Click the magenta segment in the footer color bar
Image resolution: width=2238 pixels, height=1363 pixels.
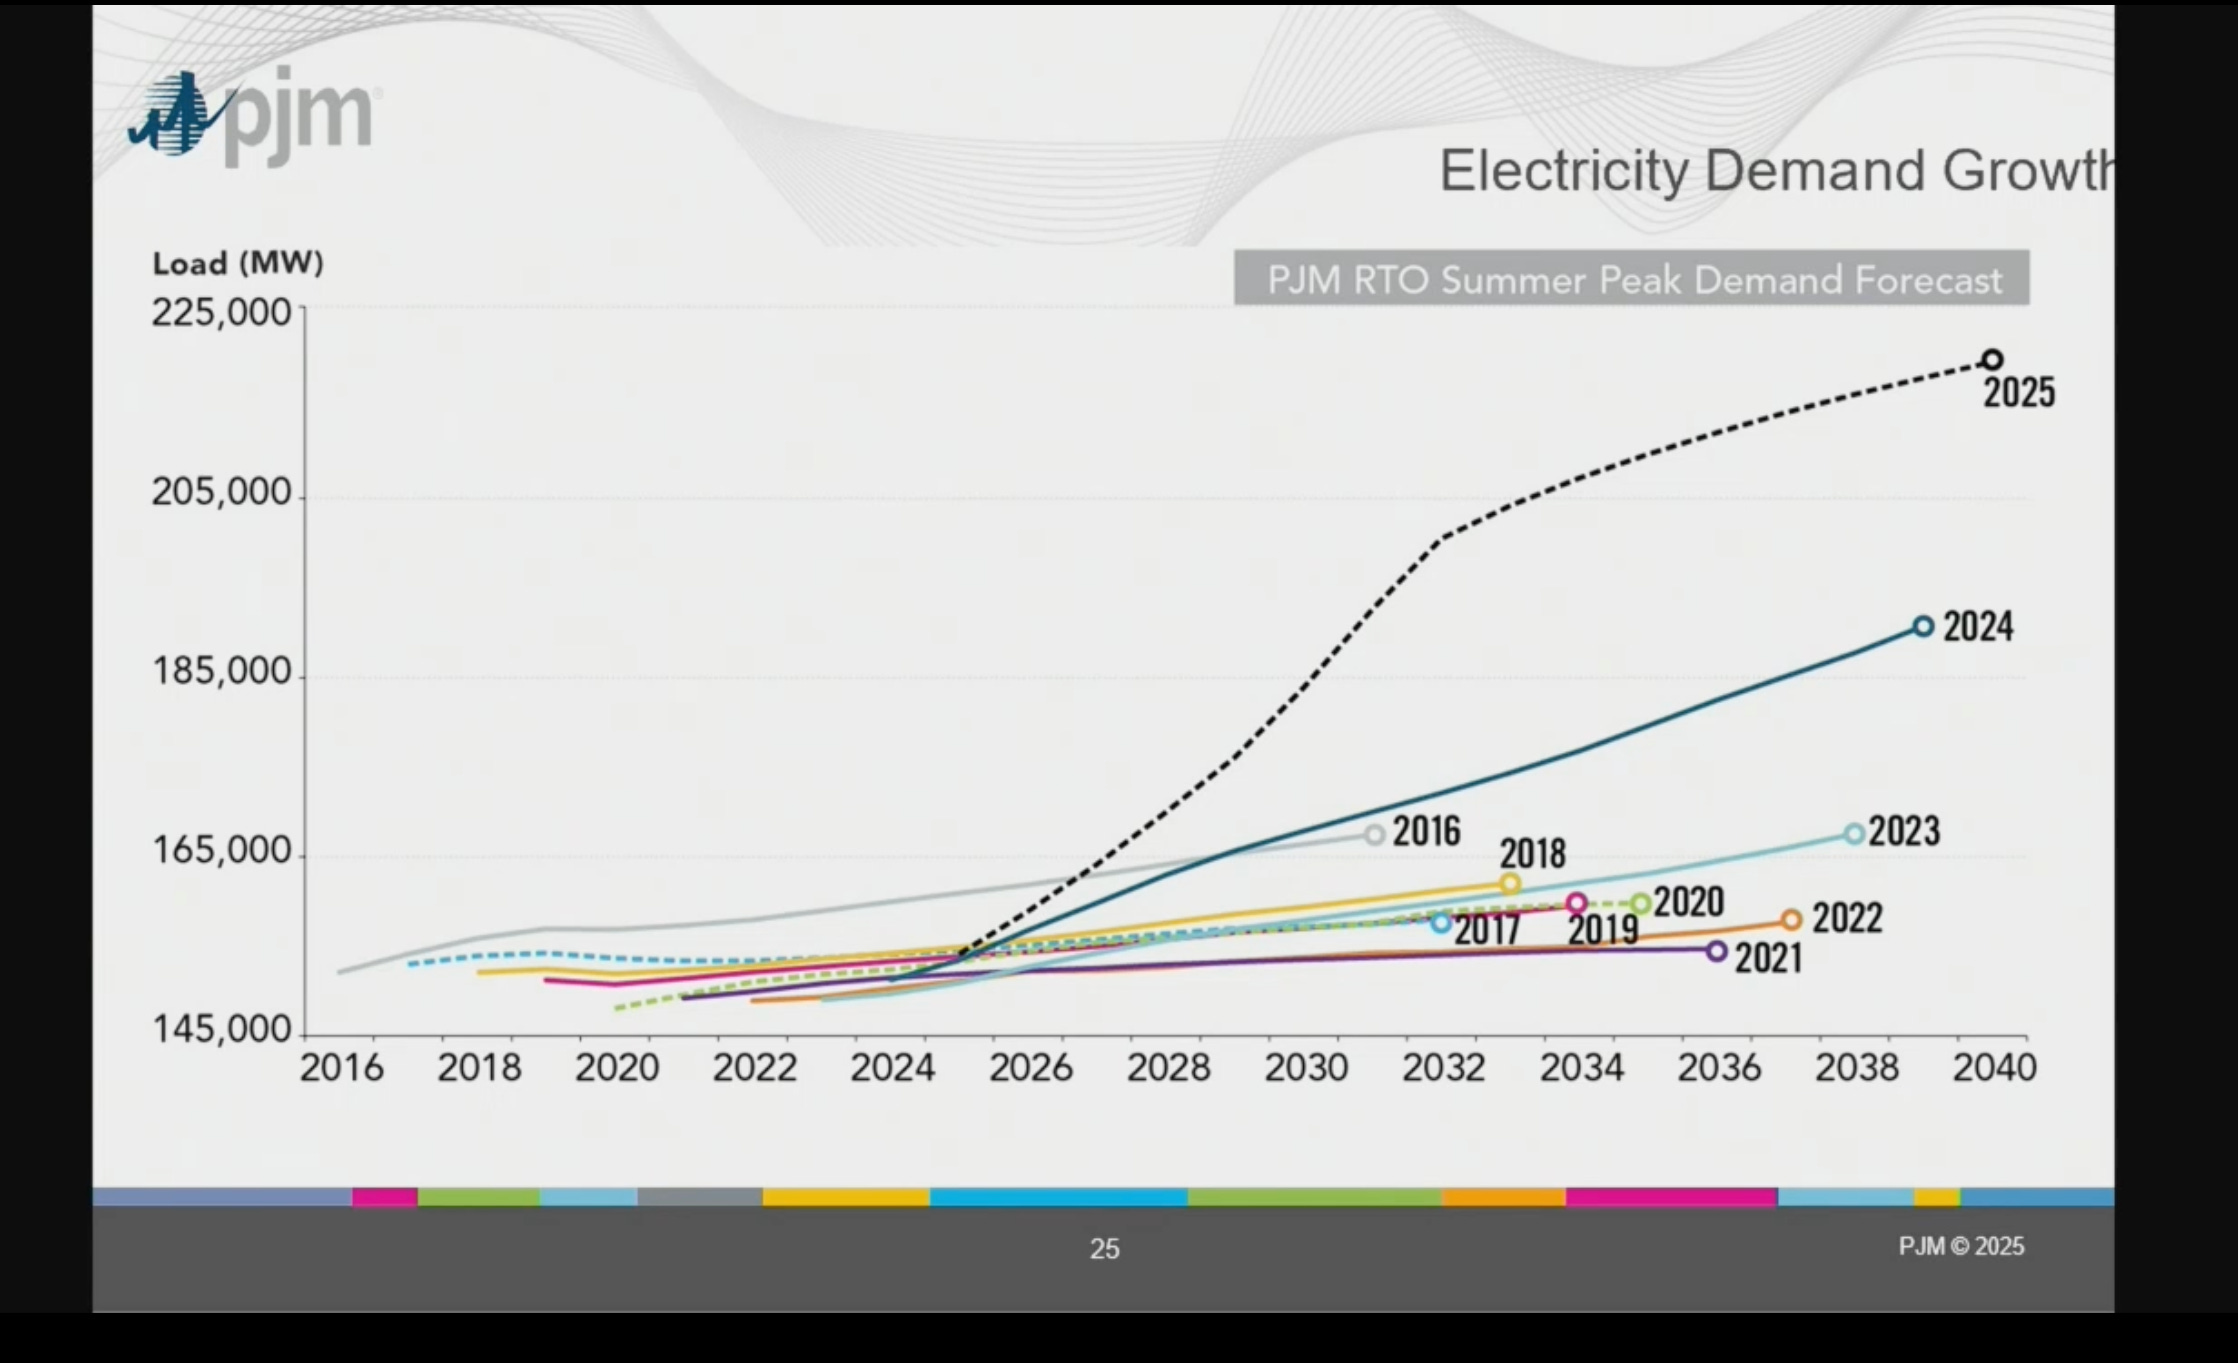click(x=1670, y=1197)
